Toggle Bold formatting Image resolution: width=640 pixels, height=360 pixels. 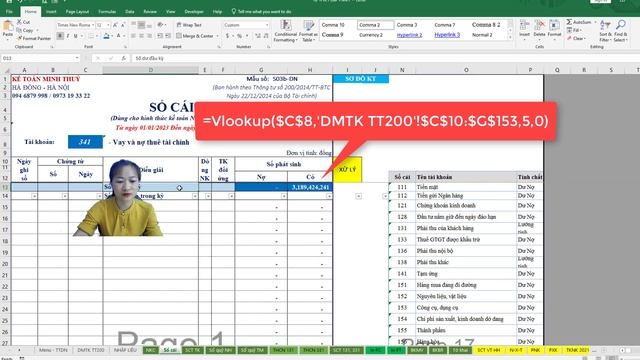pyautogui.click(x=60, y=36)
